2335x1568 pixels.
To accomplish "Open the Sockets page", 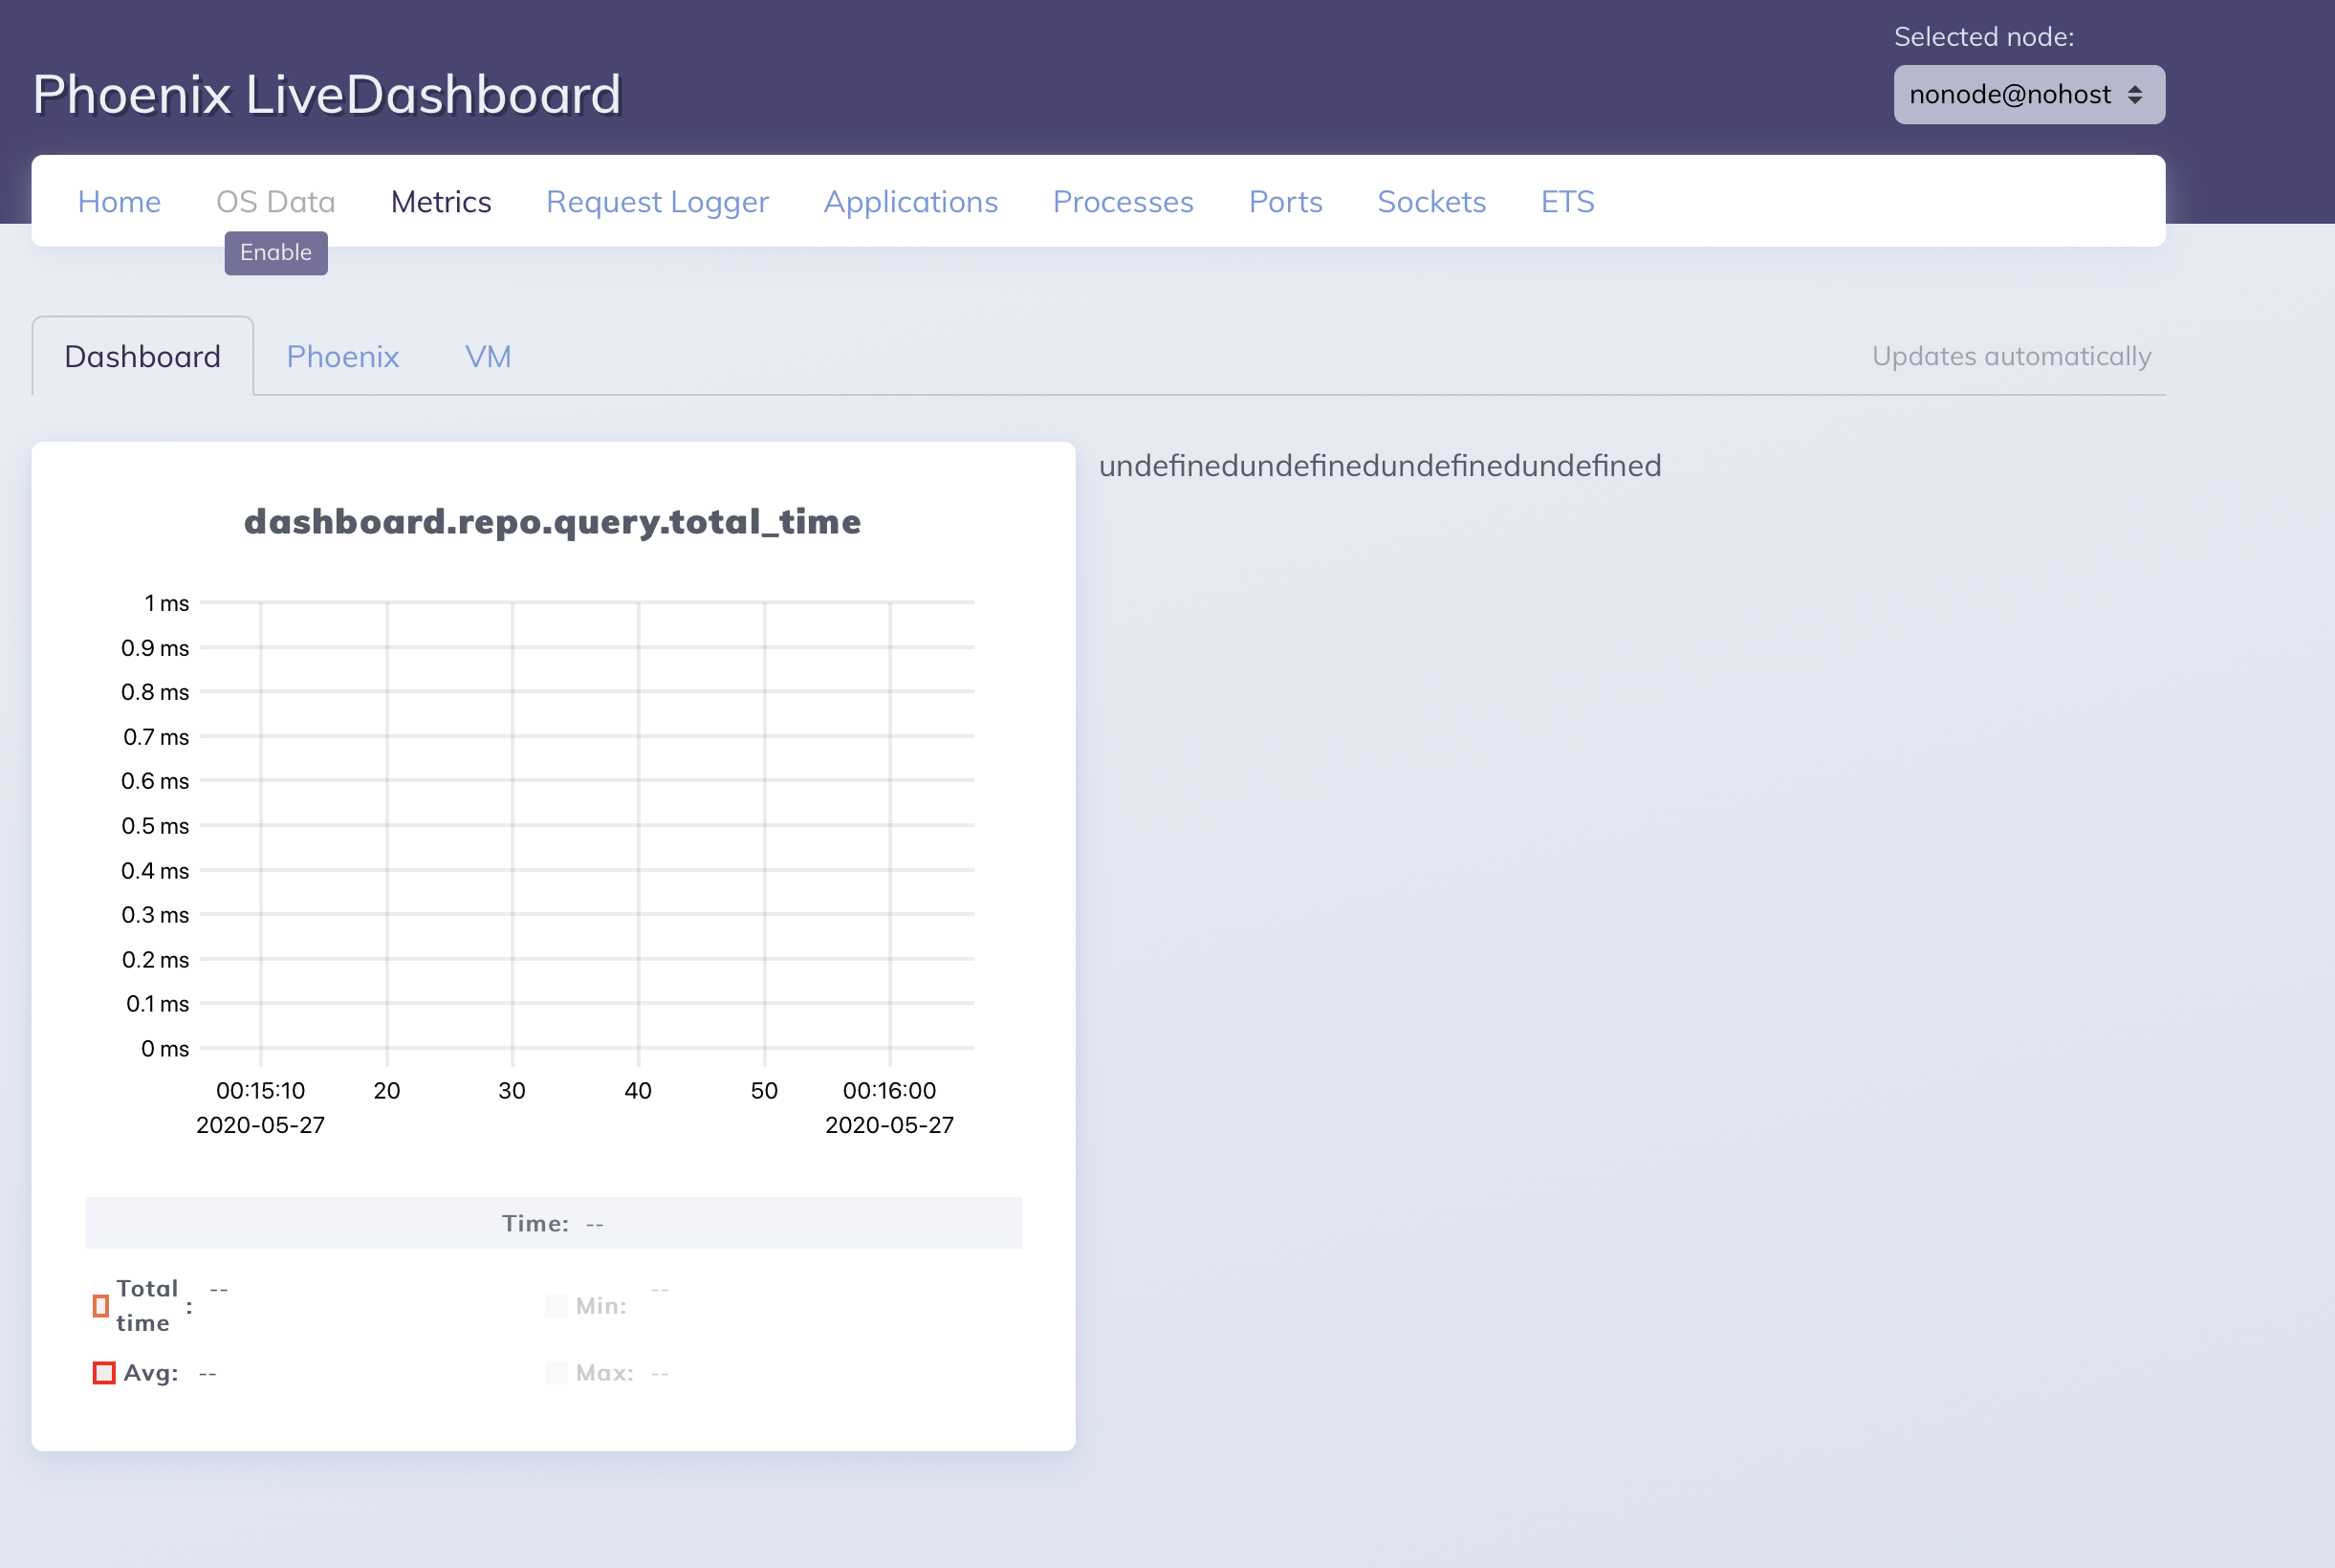I will [x=1431, y=201].
